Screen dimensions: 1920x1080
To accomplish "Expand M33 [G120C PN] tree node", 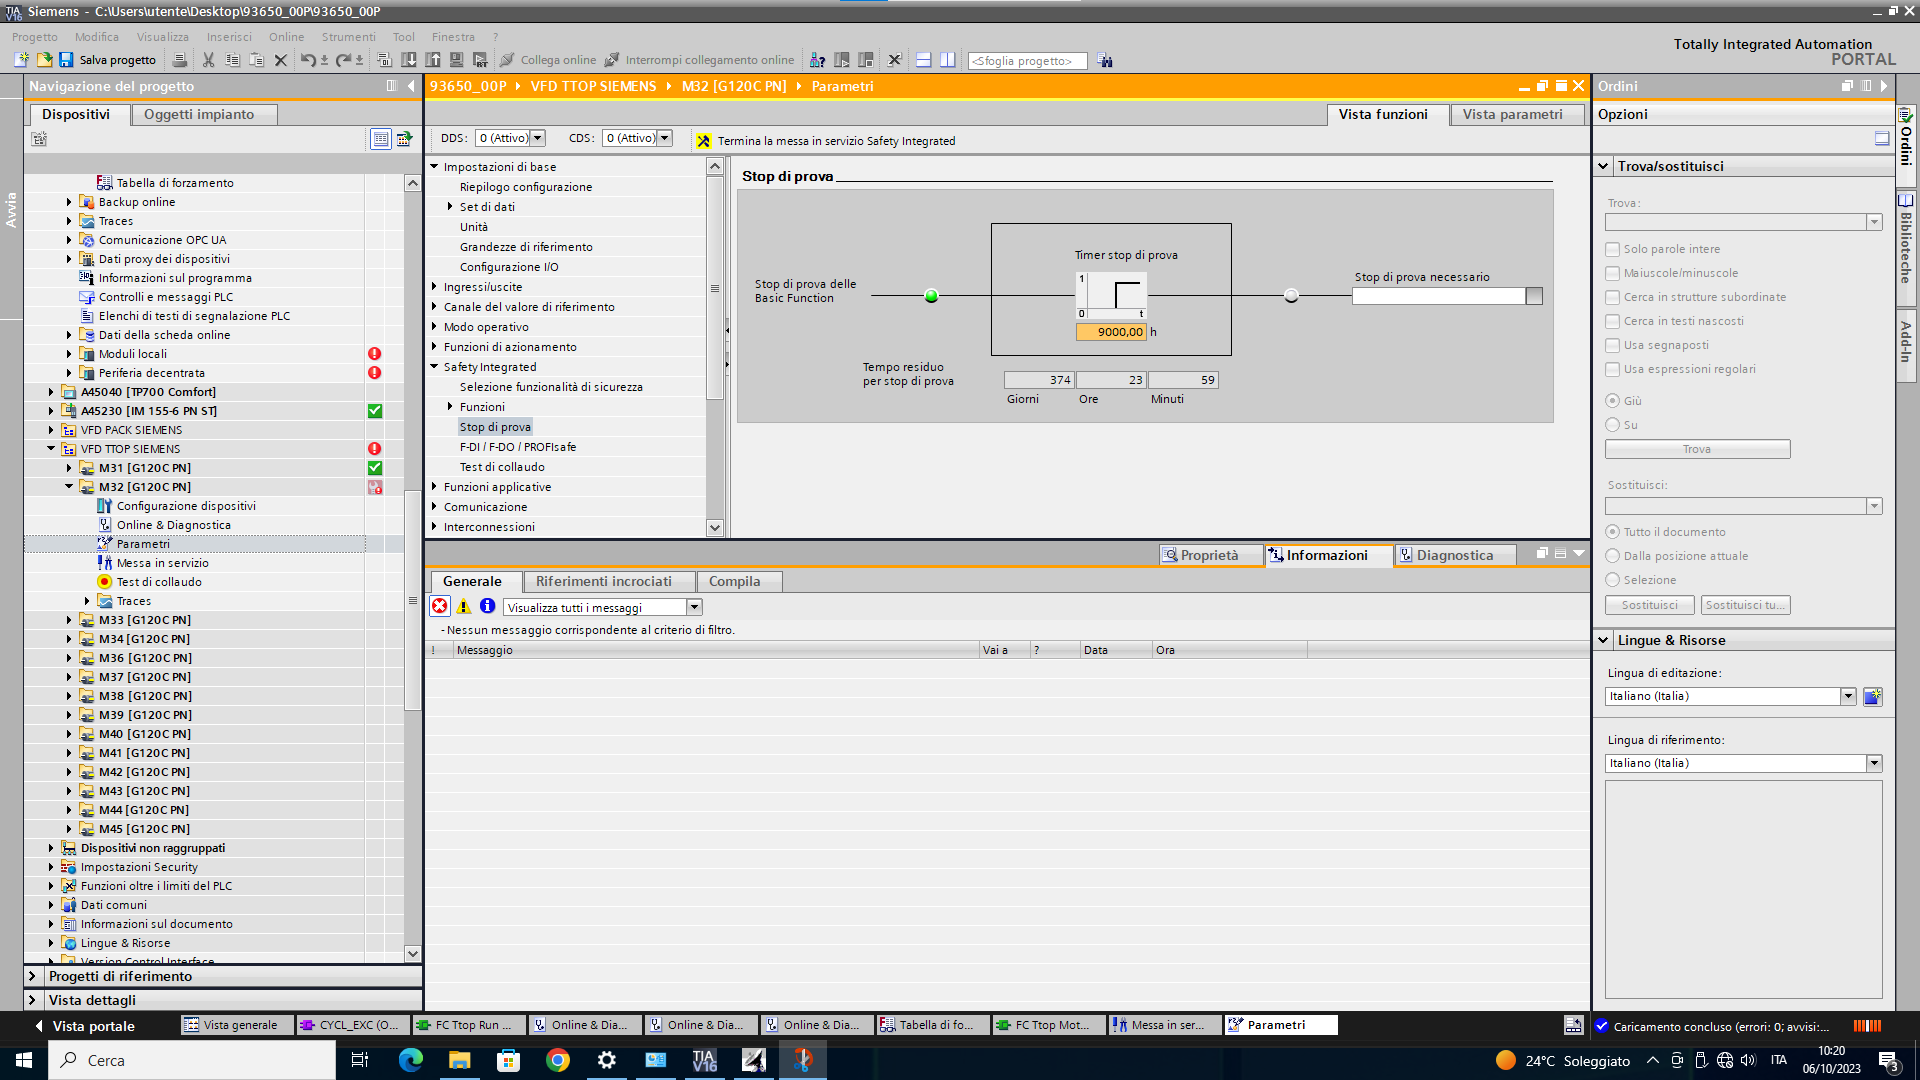I will [x=69, y=620].
